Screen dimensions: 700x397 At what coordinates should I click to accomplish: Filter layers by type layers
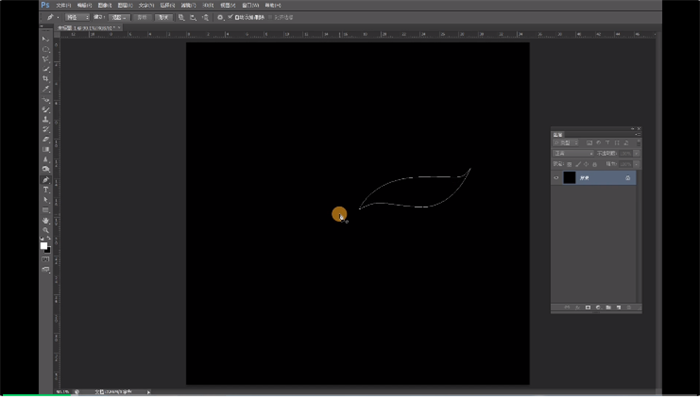(607, 142)
